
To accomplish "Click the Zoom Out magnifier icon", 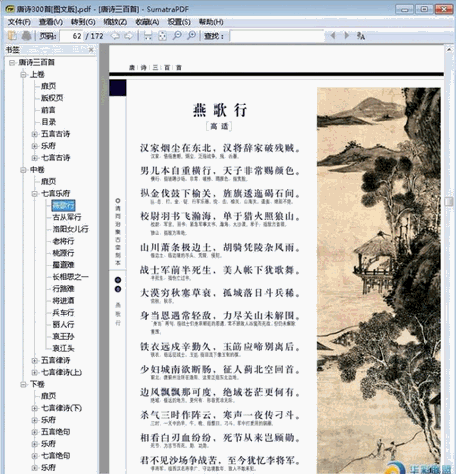I will point(177,35).
